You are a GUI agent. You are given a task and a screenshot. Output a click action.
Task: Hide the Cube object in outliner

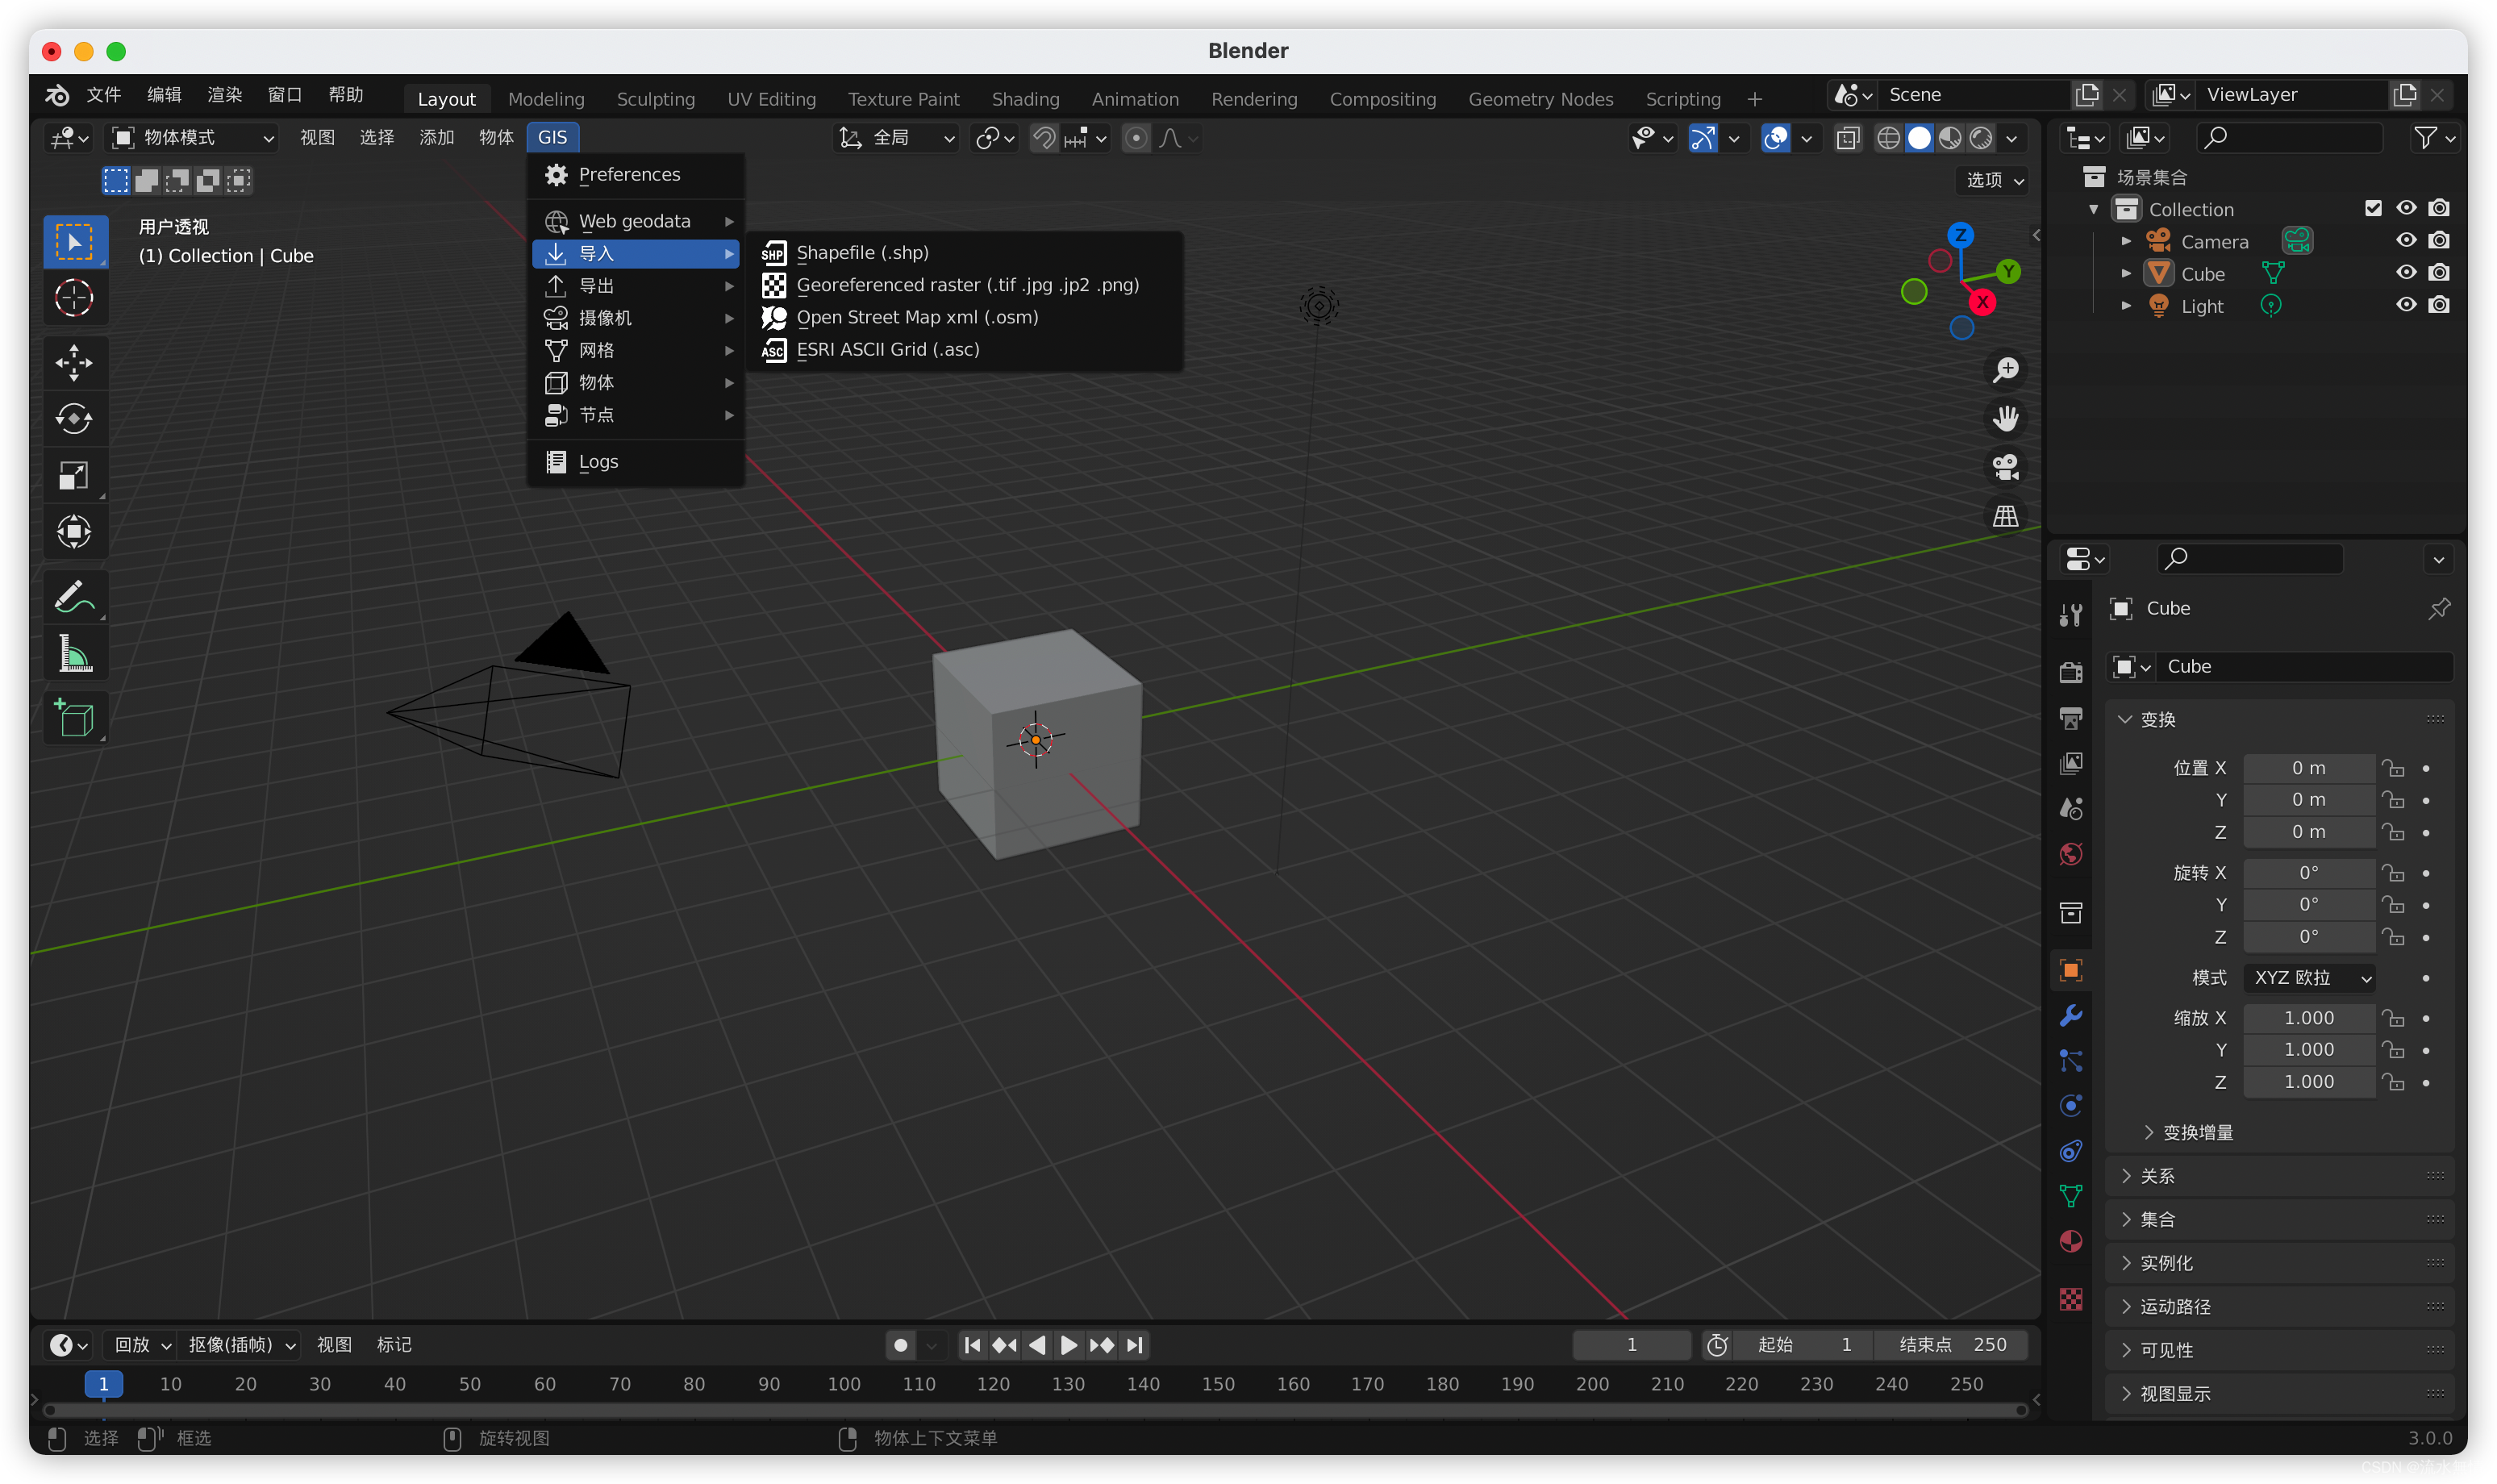click(2405, 273)
